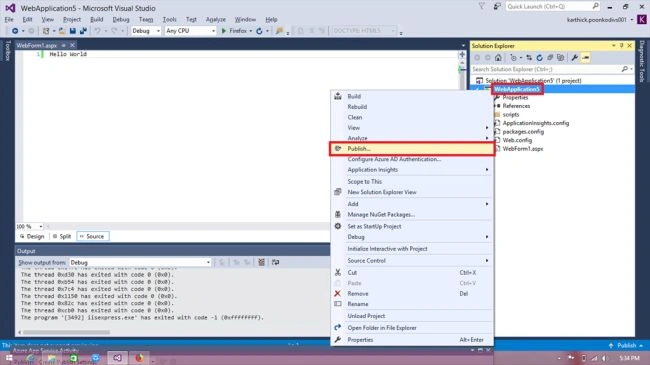Click the Visual Studio icon in taskbar
This screenshot has width=650, height=365.
click(x=117, y=358)
